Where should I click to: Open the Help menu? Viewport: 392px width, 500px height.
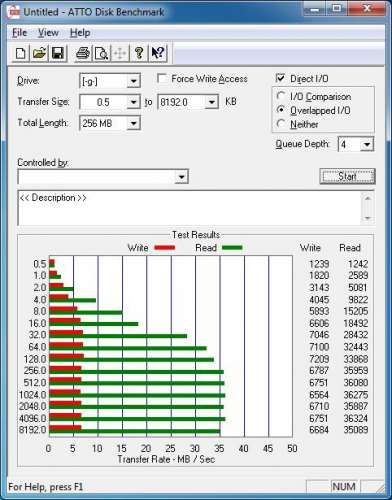tap(80, 33)
